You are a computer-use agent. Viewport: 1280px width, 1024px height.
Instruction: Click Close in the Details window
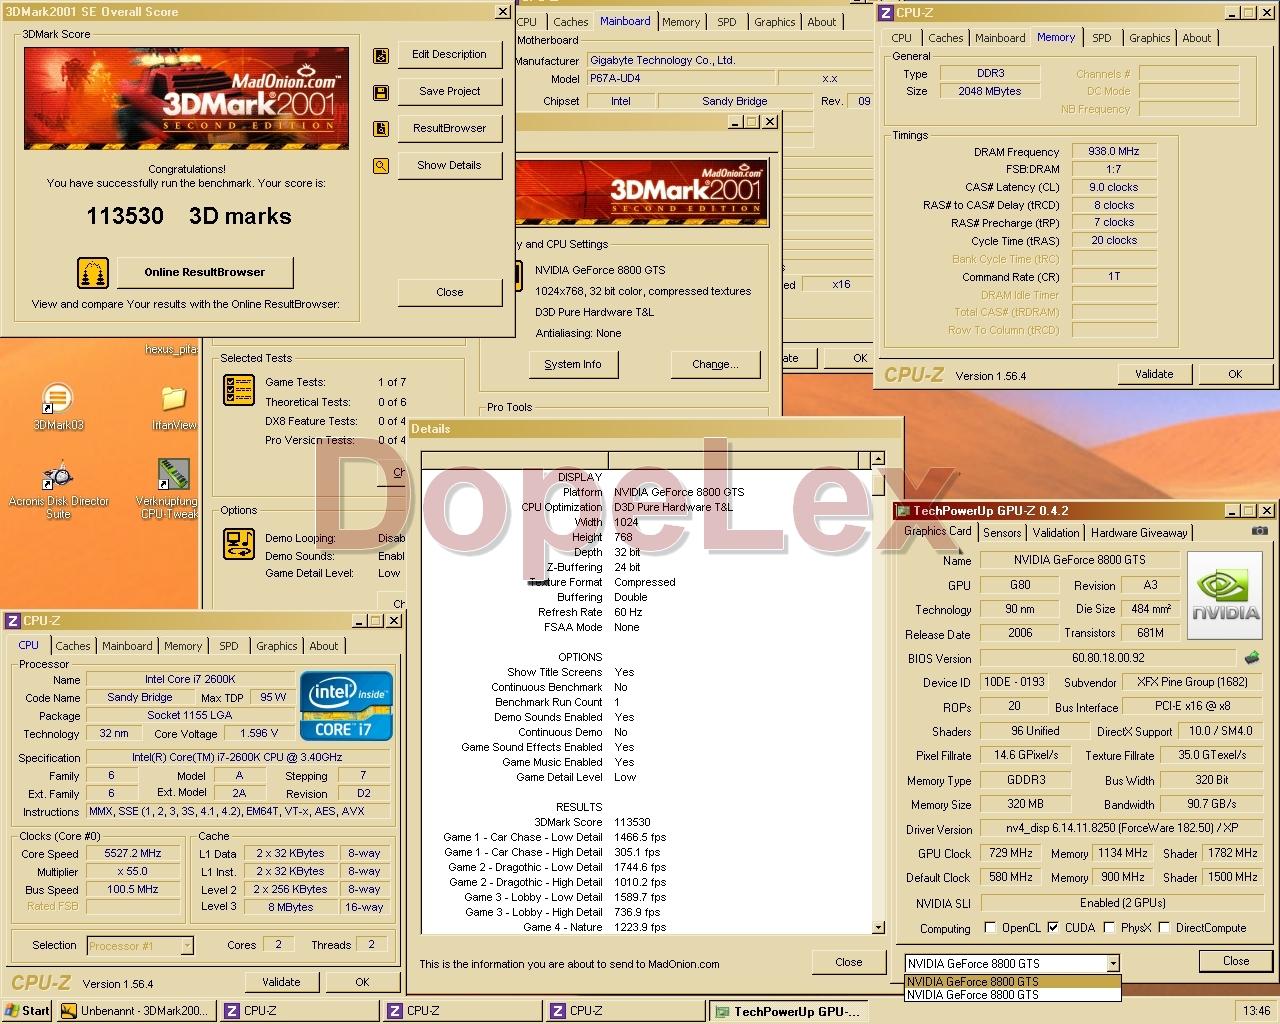tap(849, 962)
